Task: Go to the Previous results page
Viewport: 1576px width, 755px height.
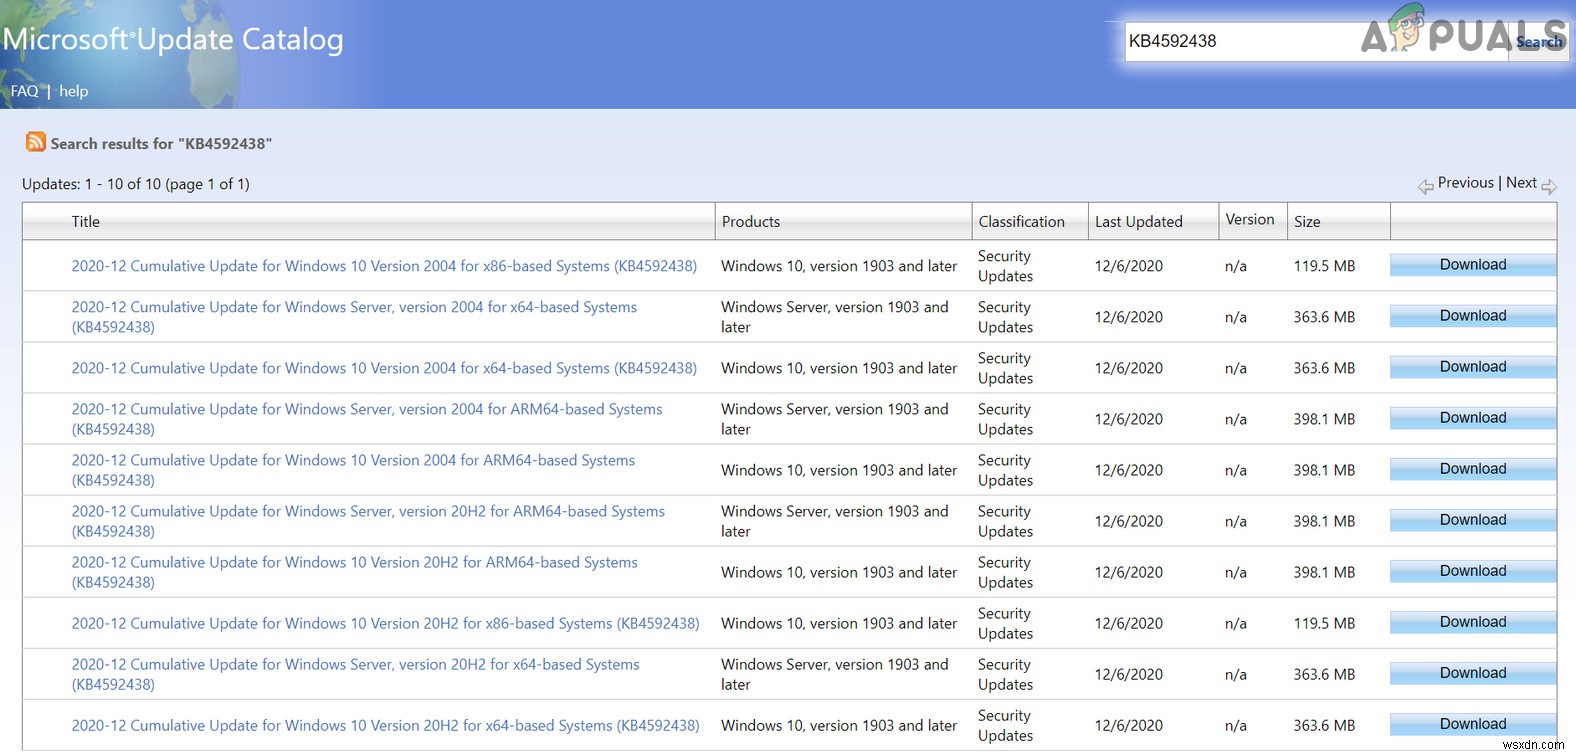Action: pos(1465,183)
